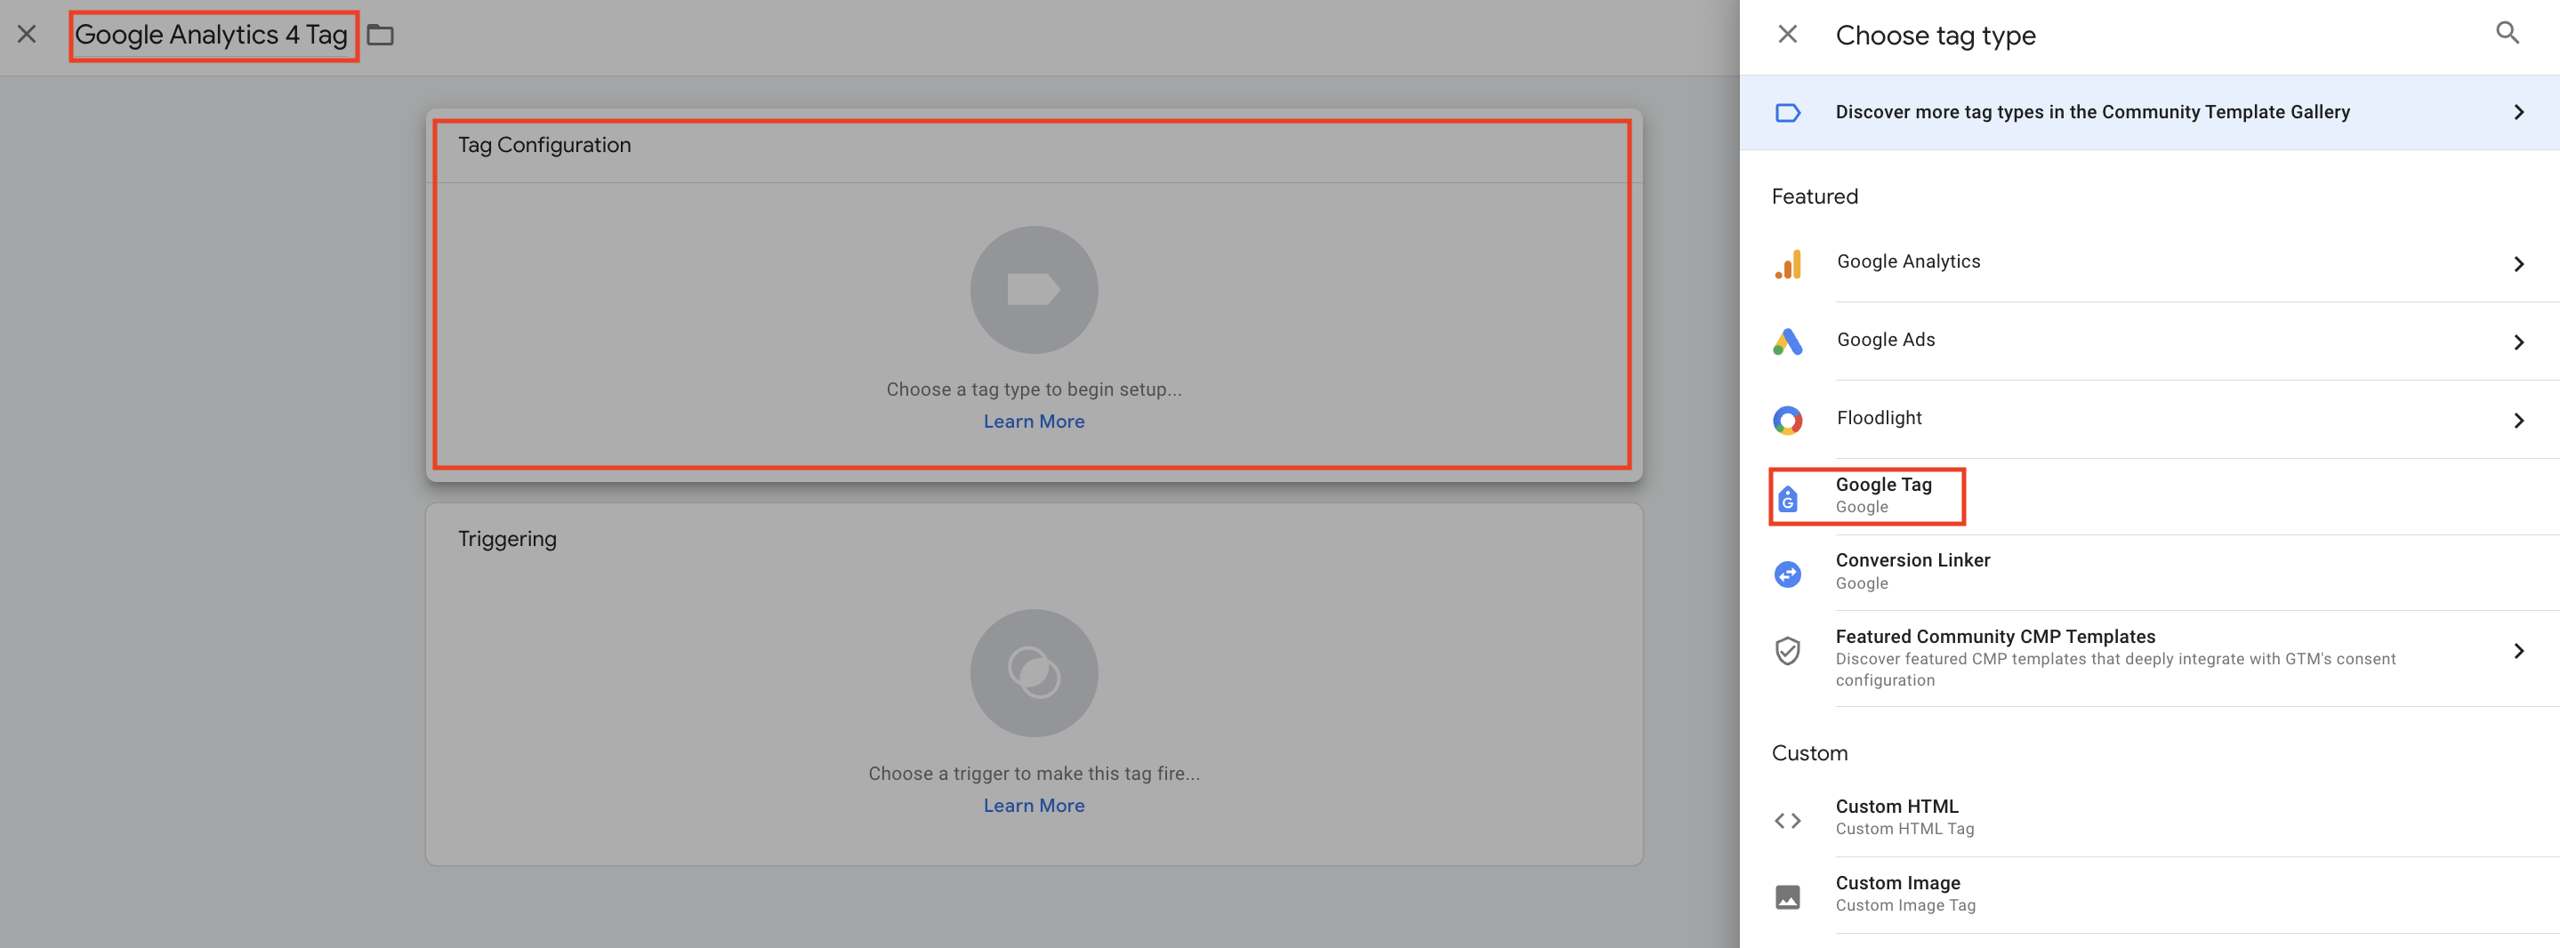Click 'Choose a tag type to begin setup...' text

pos(1034,390)
